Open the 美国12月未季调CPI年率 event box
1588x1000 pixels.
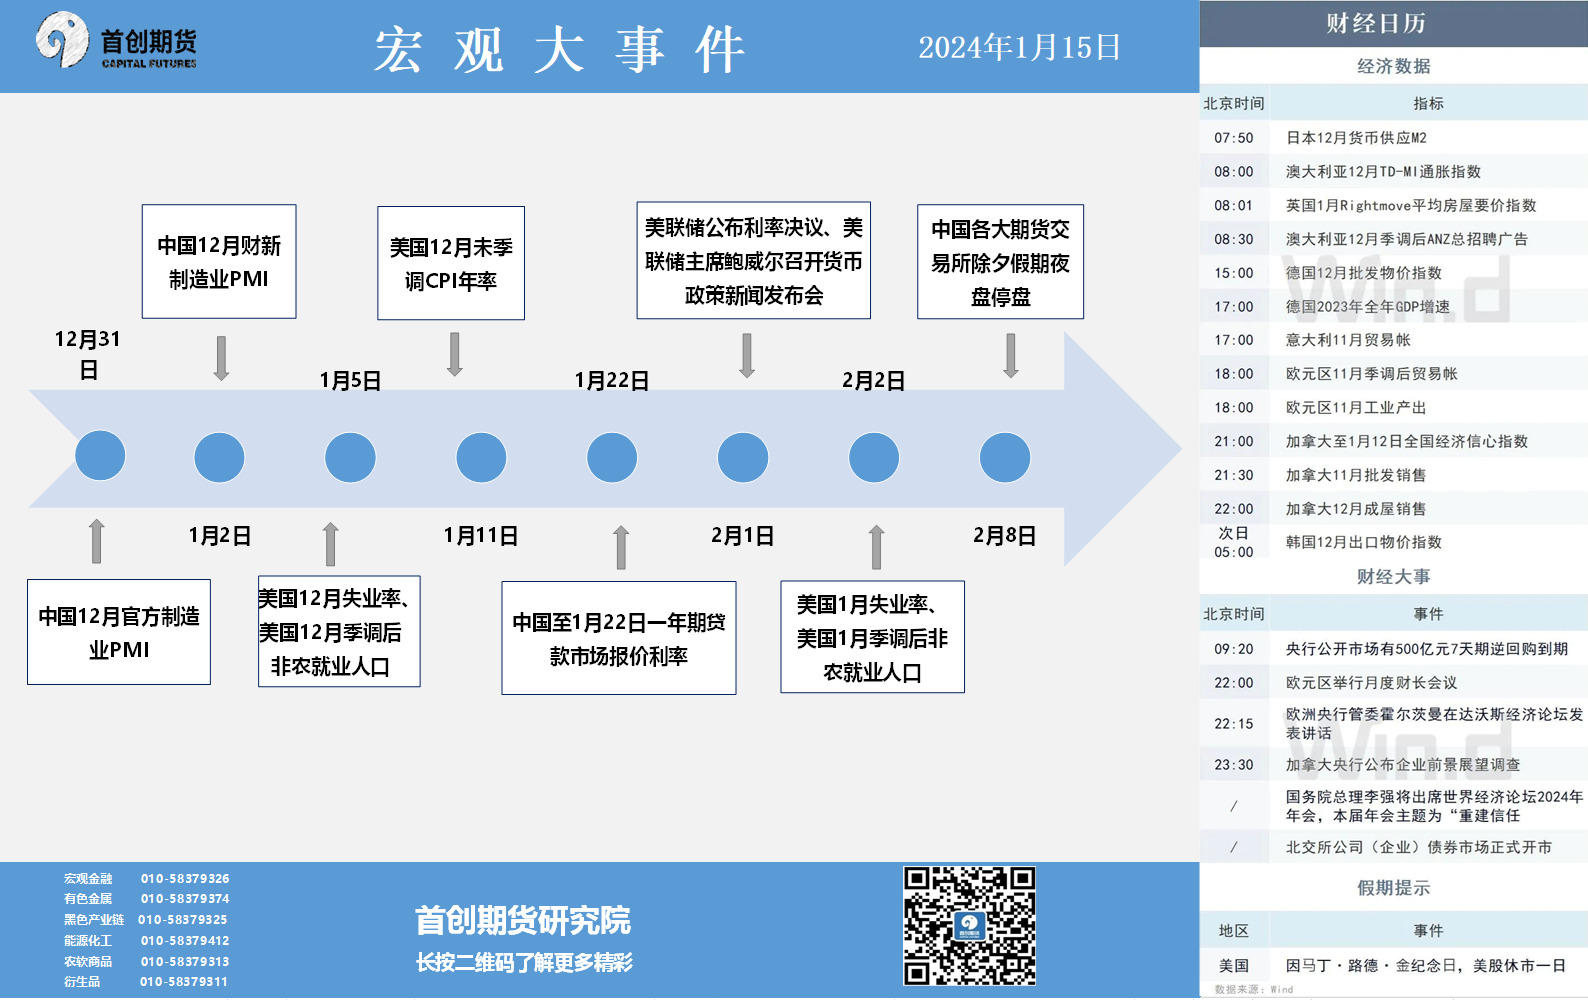pyautogui.click(x=451, y=263)
